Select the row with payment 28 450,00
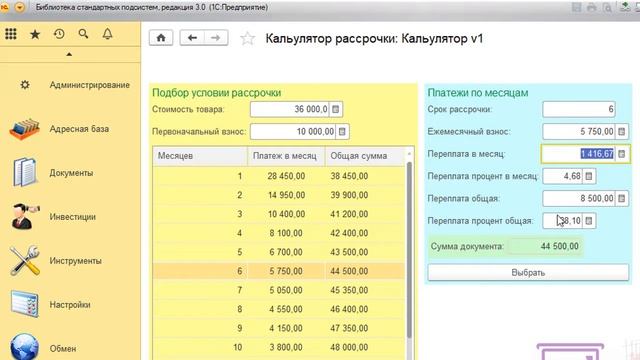The height and width of the screenshot is (360, 640). tap(279, 176)
